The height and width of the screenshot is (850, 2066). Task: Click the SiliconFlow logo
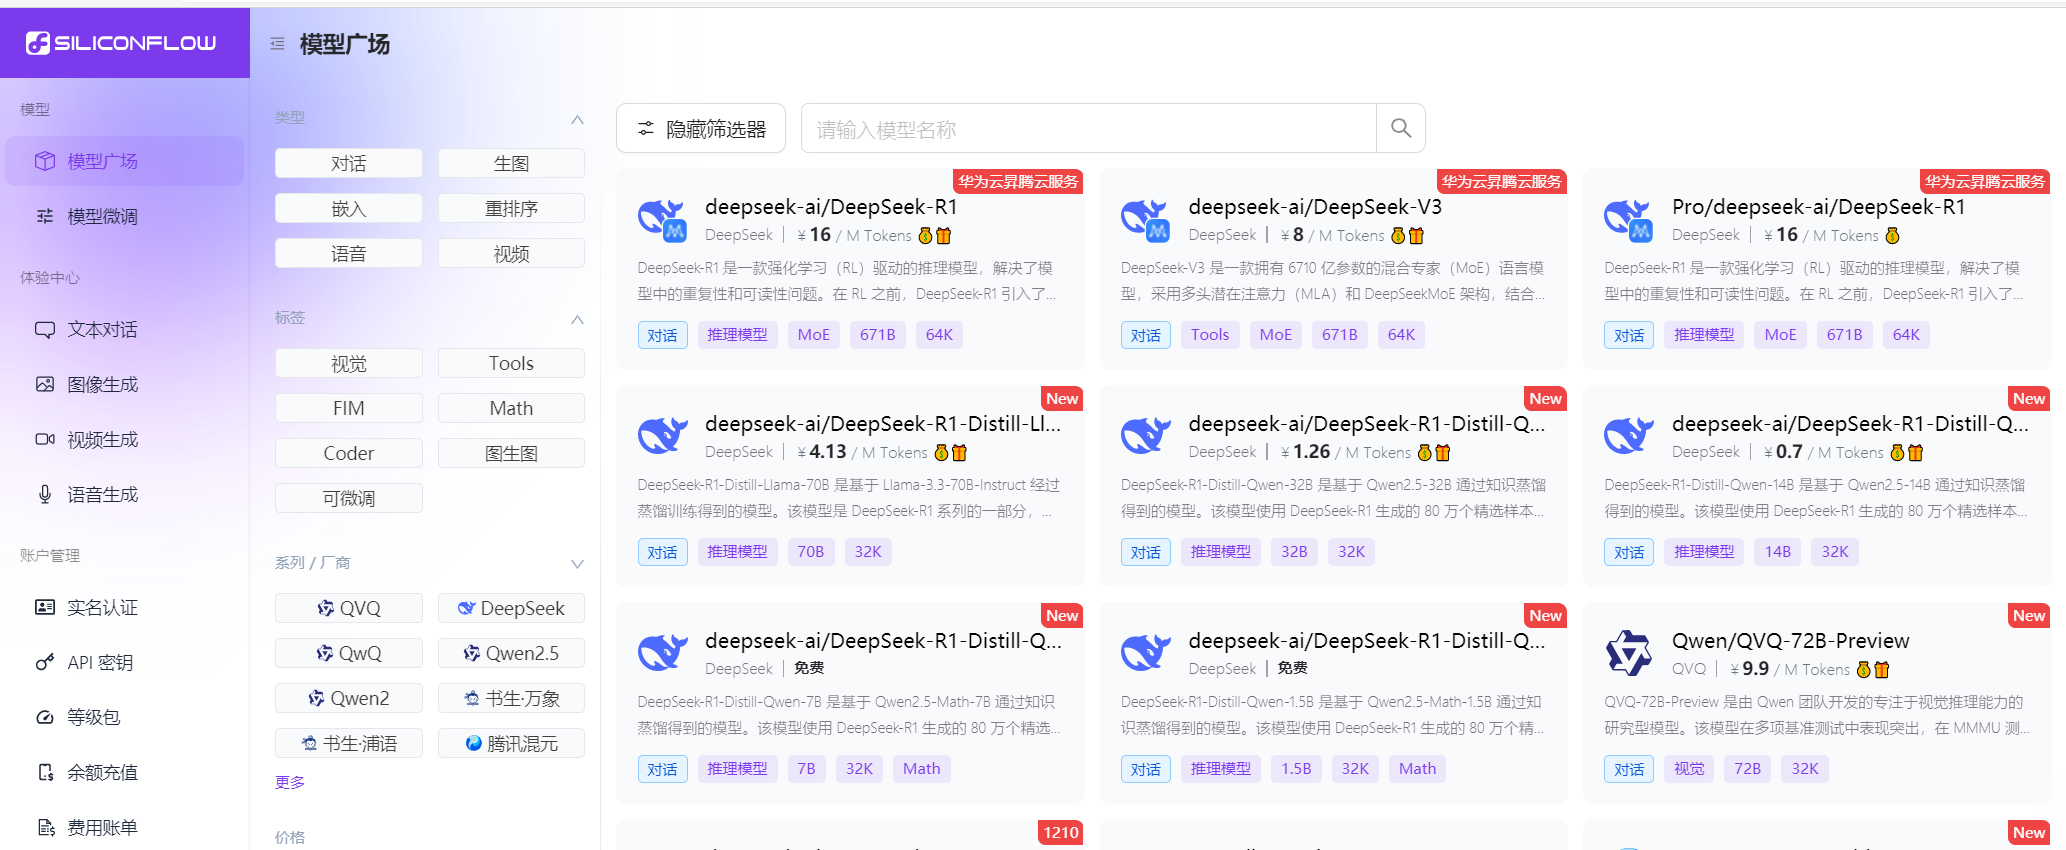(121, 43)
